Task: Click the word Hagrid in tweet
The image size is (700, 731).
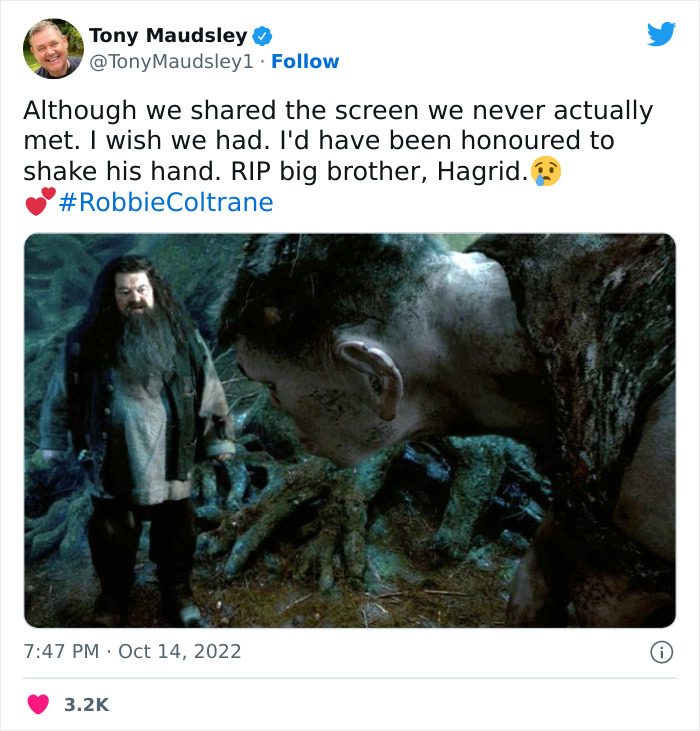Action: 482,172
